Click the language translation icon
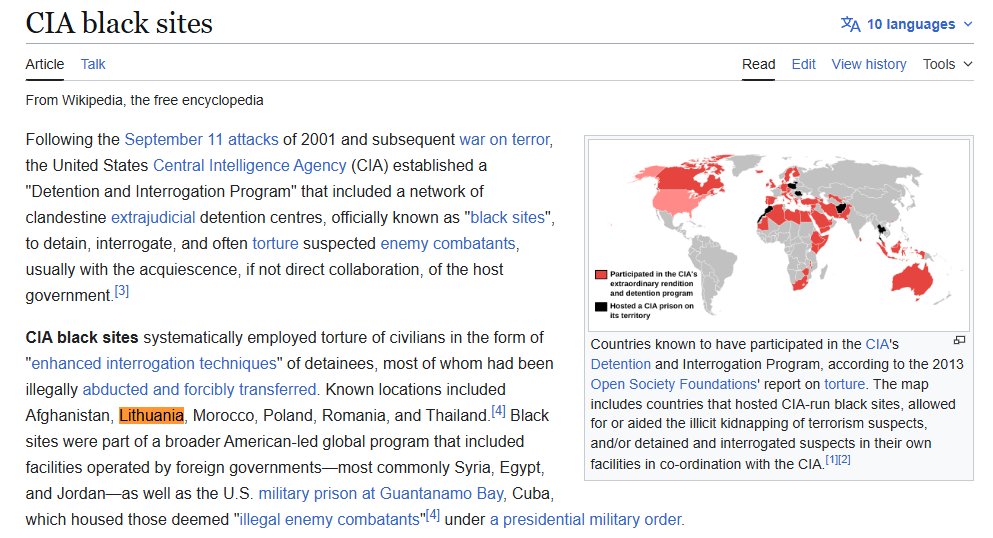 [x=850, y=24]
